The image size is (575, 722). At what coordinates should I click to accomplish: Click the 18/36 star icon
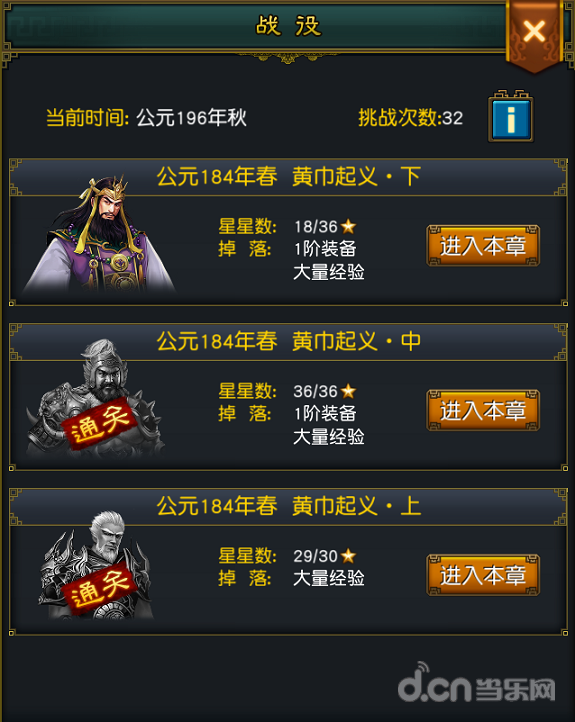tap(348, 226)
